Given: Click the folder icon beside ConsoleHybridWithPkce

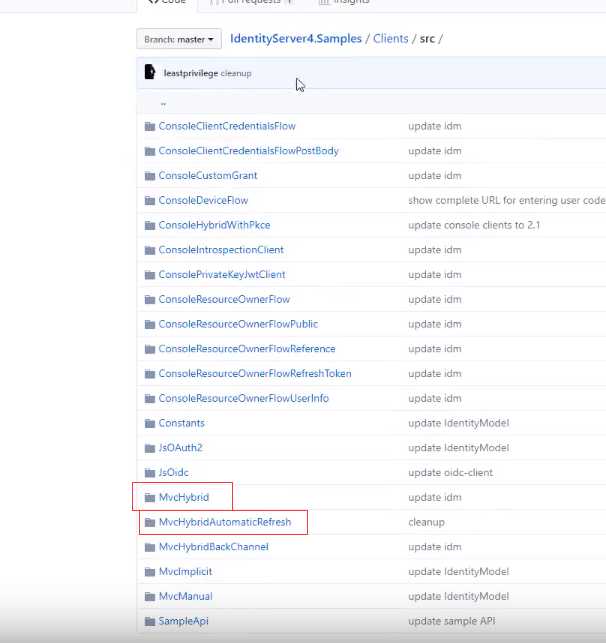Looking at the screenshot, I should coord(150,225).
